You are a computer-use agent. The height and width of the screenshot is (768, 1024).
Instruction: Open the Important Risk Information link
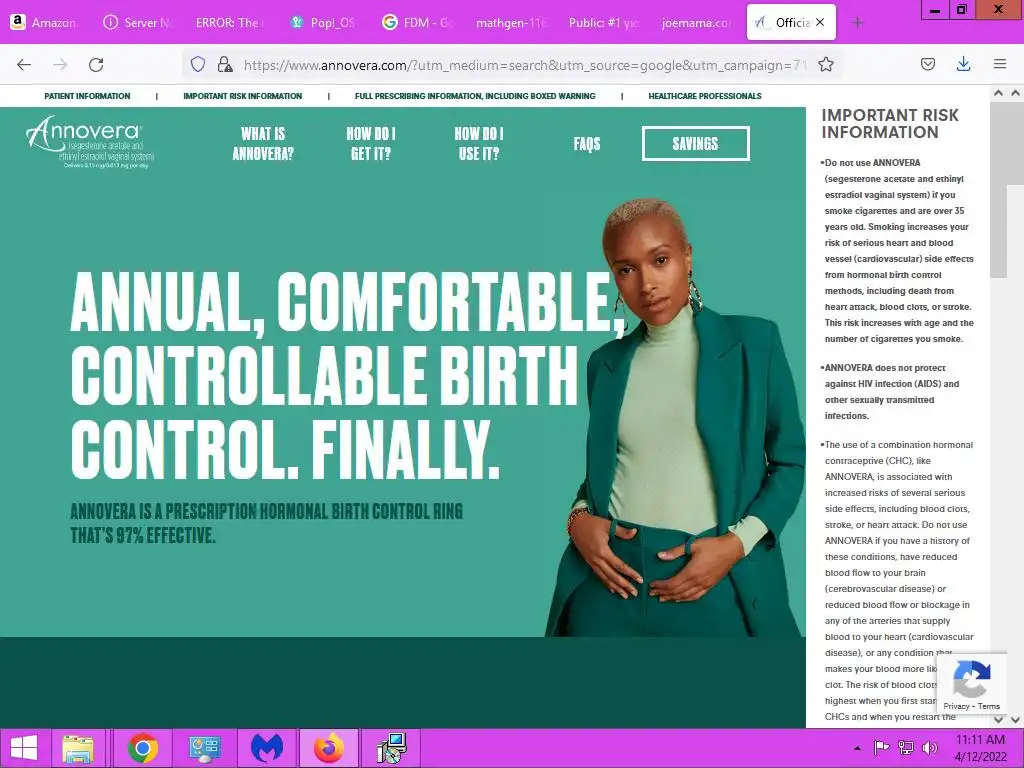coord(242,96)
